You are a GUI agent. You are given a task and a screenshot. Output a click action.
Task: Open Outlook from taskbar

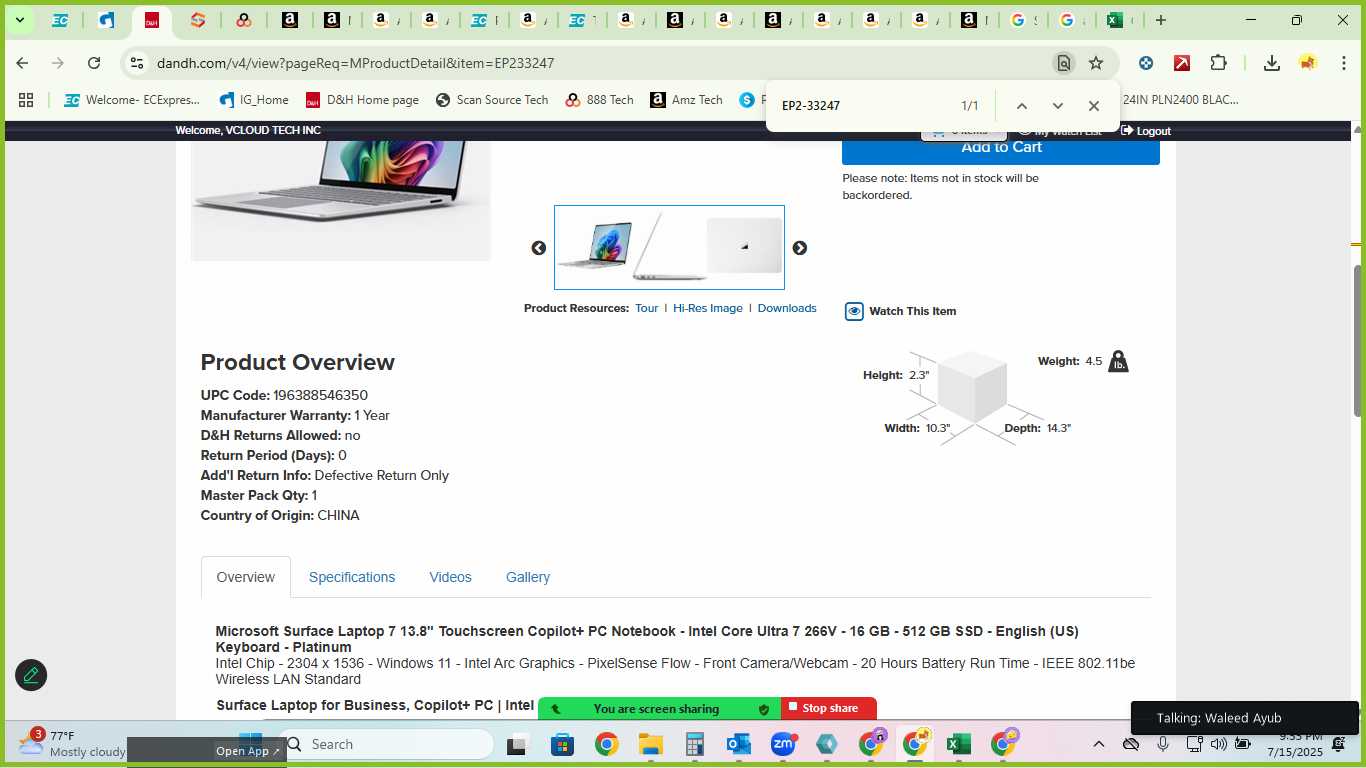pos(739,744)
